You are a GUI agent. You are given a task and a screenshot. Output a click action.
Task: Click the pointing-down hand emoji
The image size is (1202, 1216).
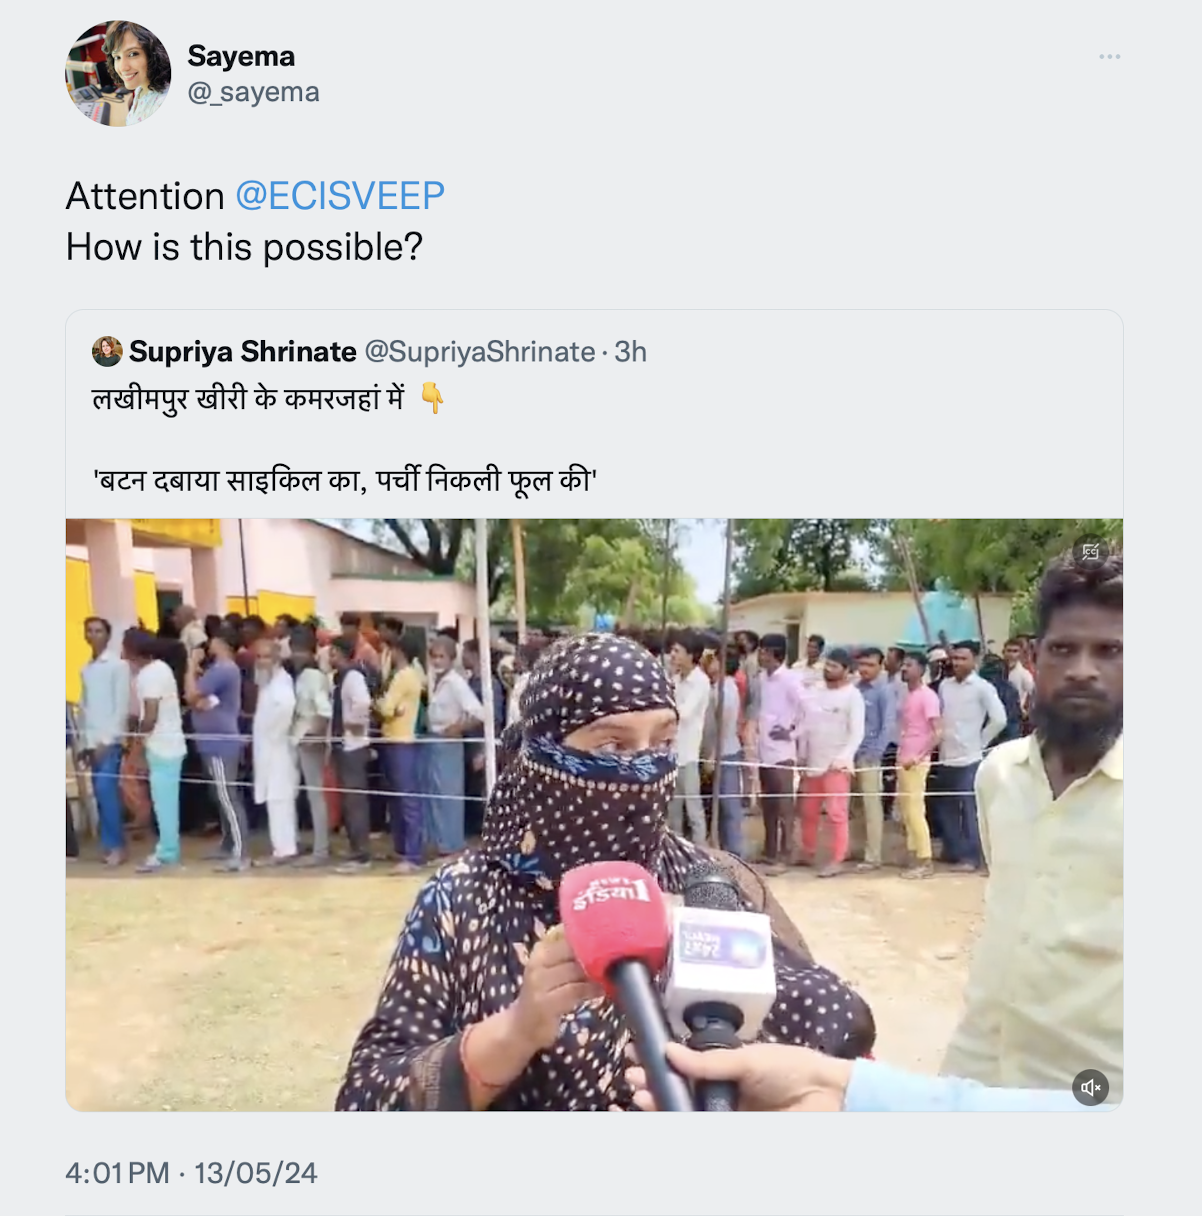(x=432, y=398)
